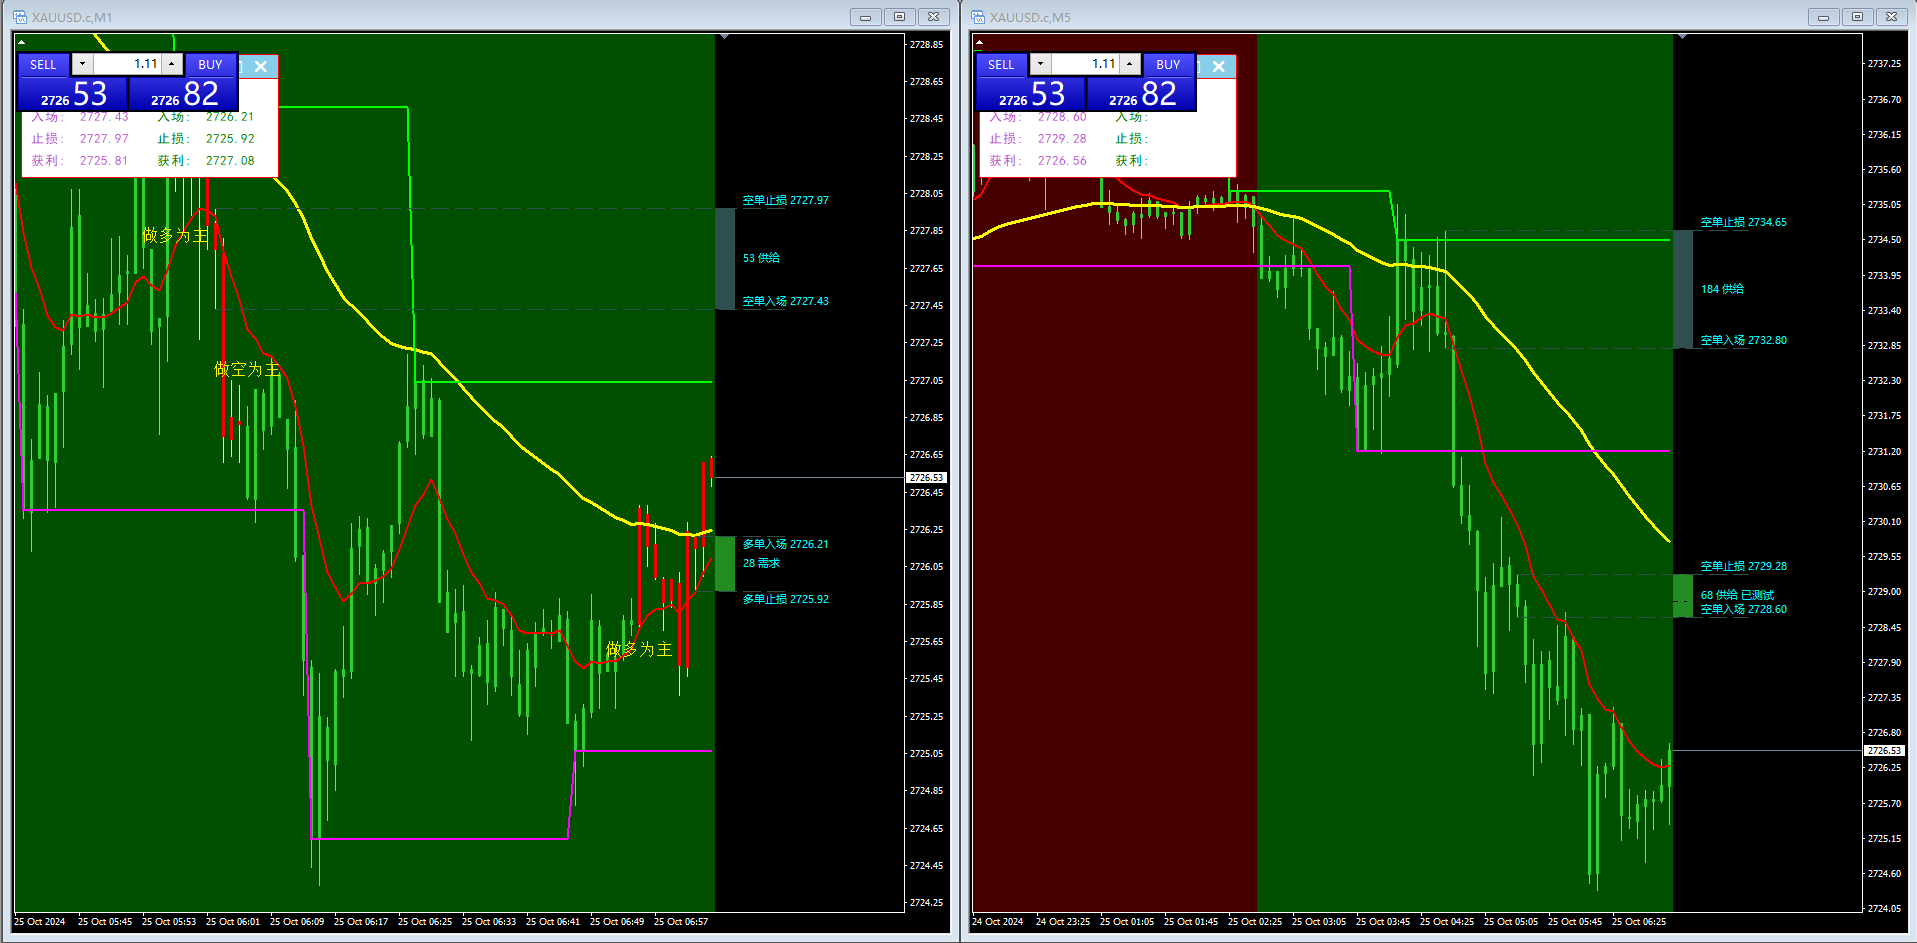The image size is (1917, 943).
Task: Select the 53 供给 supply zone label
Action: [x=761, y=258]
